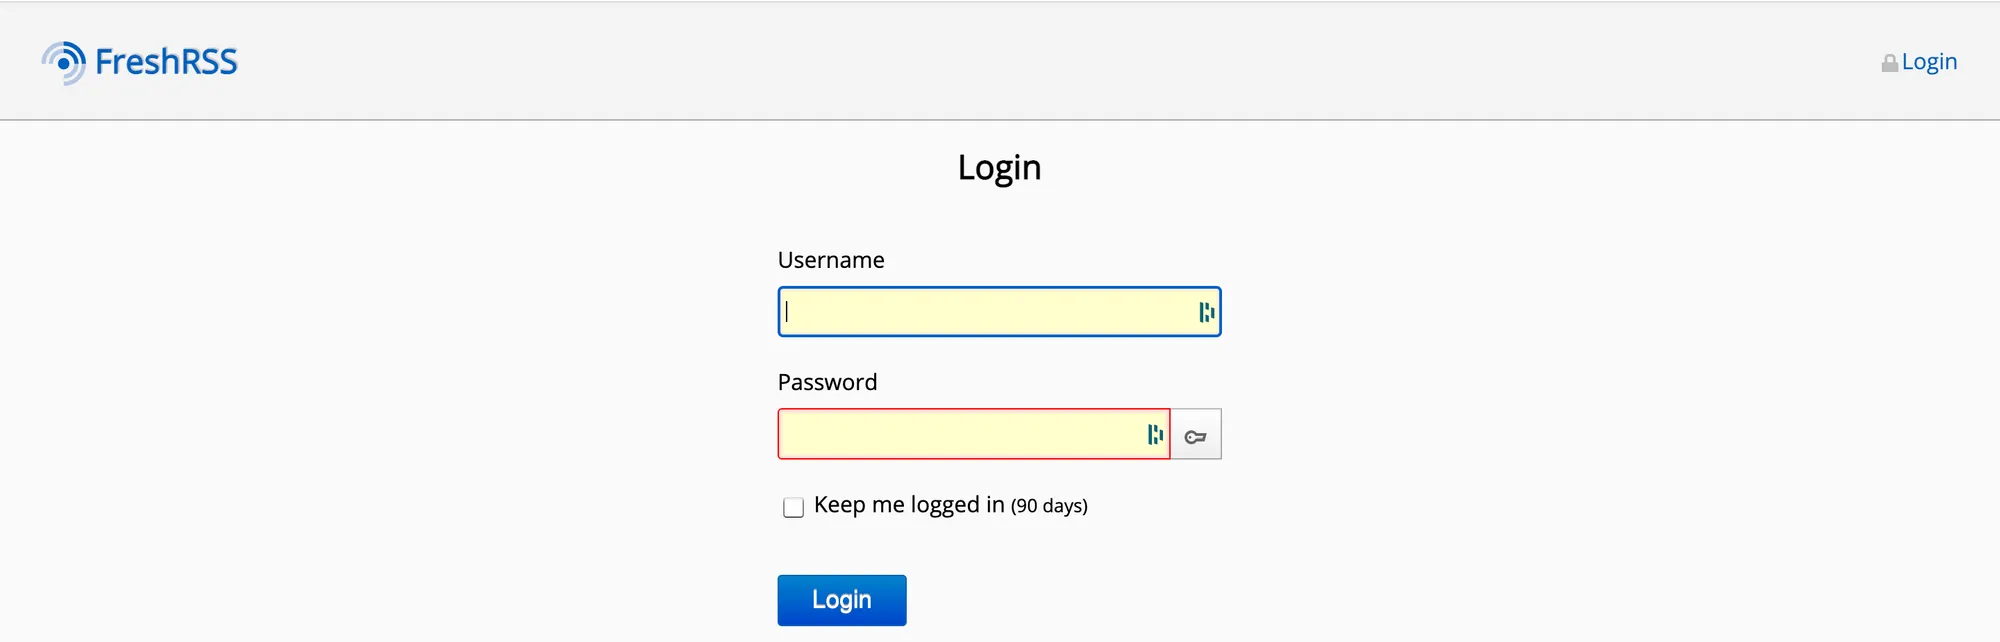2000x642 pixels.
Task: Click the FreshRSS wordmark in the header
Action: [165, 62]
